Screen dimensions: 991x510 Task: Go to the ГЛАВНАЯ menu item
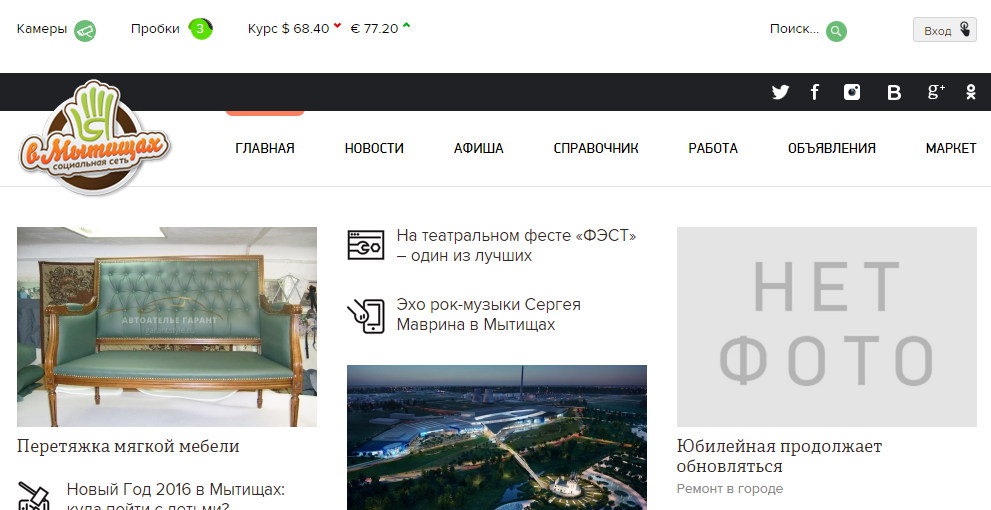coord(265,149)
